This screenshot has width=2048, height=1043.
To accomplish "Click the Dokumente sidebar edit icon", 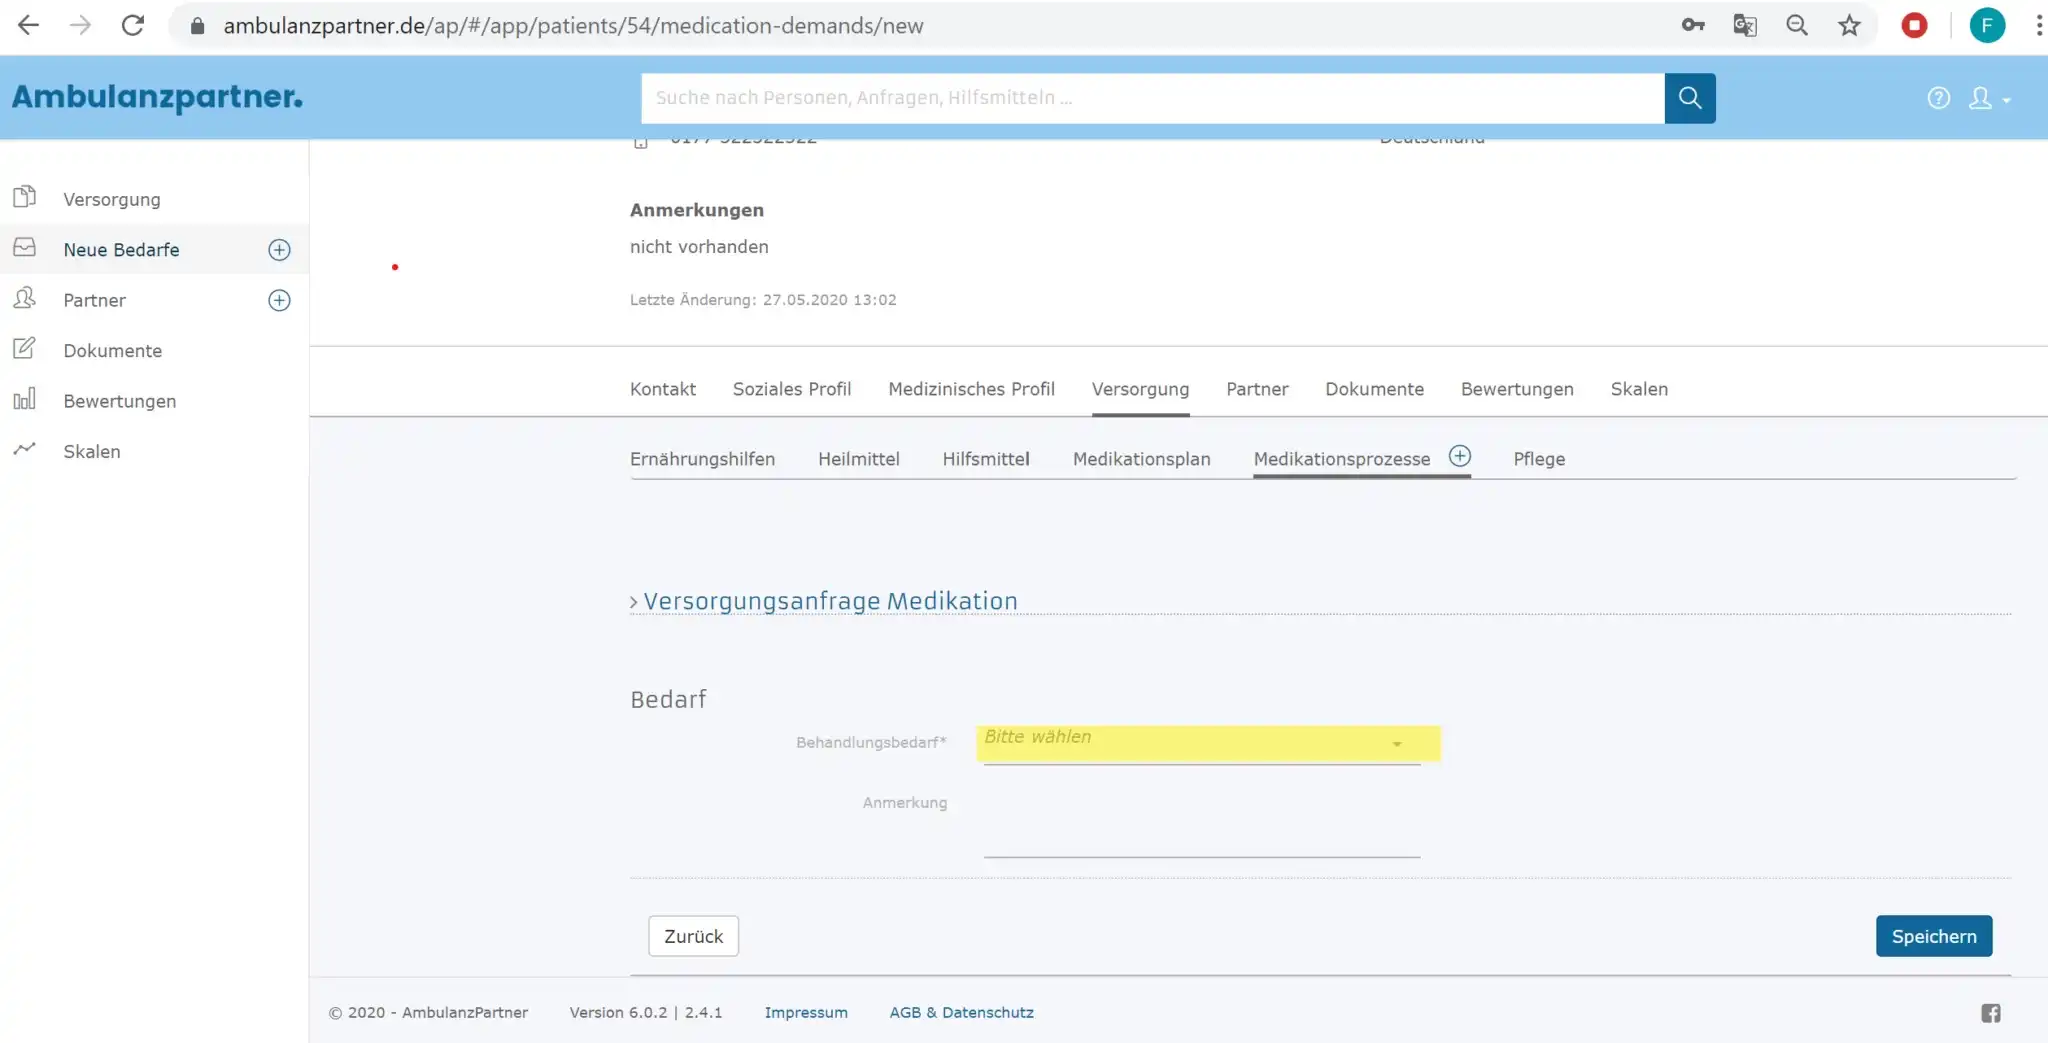I will pyautogui.click(x=25, y=348).
